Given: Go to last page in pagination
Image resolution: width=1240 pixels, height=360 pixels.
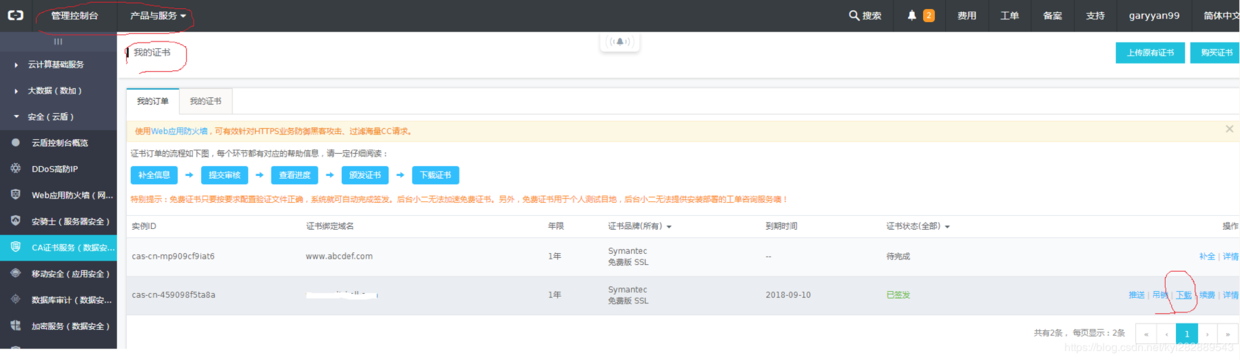Looking at the screenshot, I should tap(1229, 333).
